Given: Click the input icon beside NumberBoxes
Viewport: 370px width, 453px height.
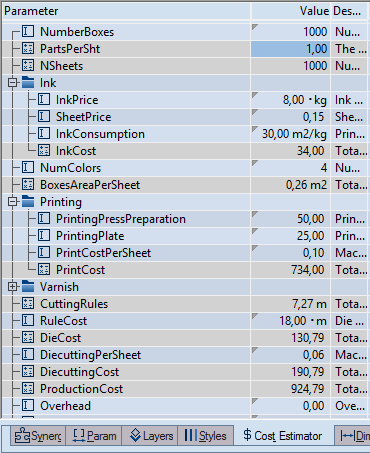Looking at the screenshot, I should click(28, 31).
